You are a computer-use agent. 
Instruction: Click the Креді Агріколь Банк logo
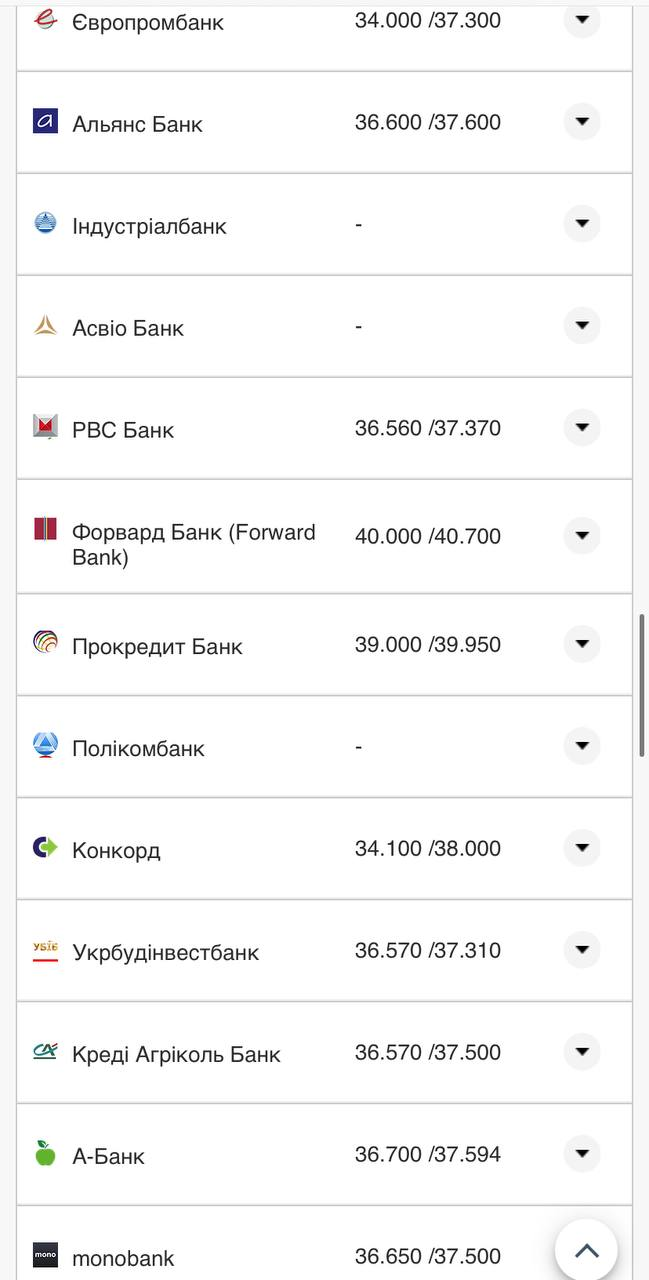pos(45,1052)
